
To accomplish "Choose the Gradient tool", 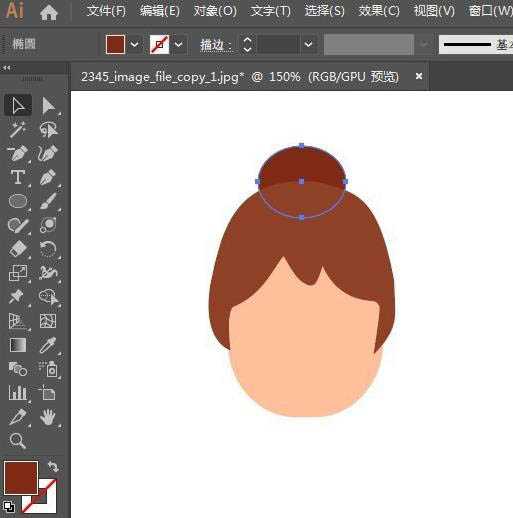I will [18, 345].
